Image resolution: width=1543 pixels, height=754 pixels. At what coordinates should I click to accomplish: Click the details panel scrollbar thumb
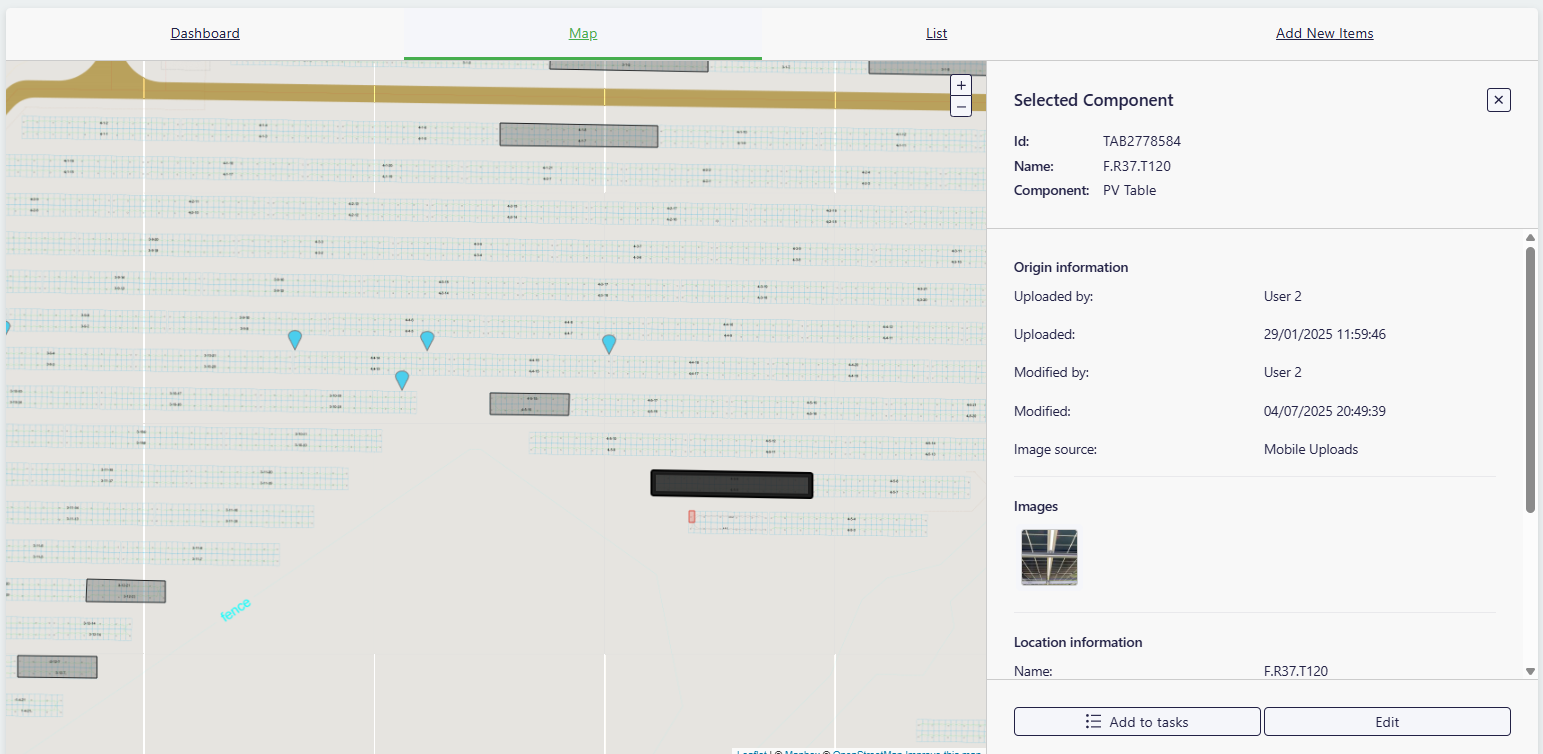coord(1530,380)
